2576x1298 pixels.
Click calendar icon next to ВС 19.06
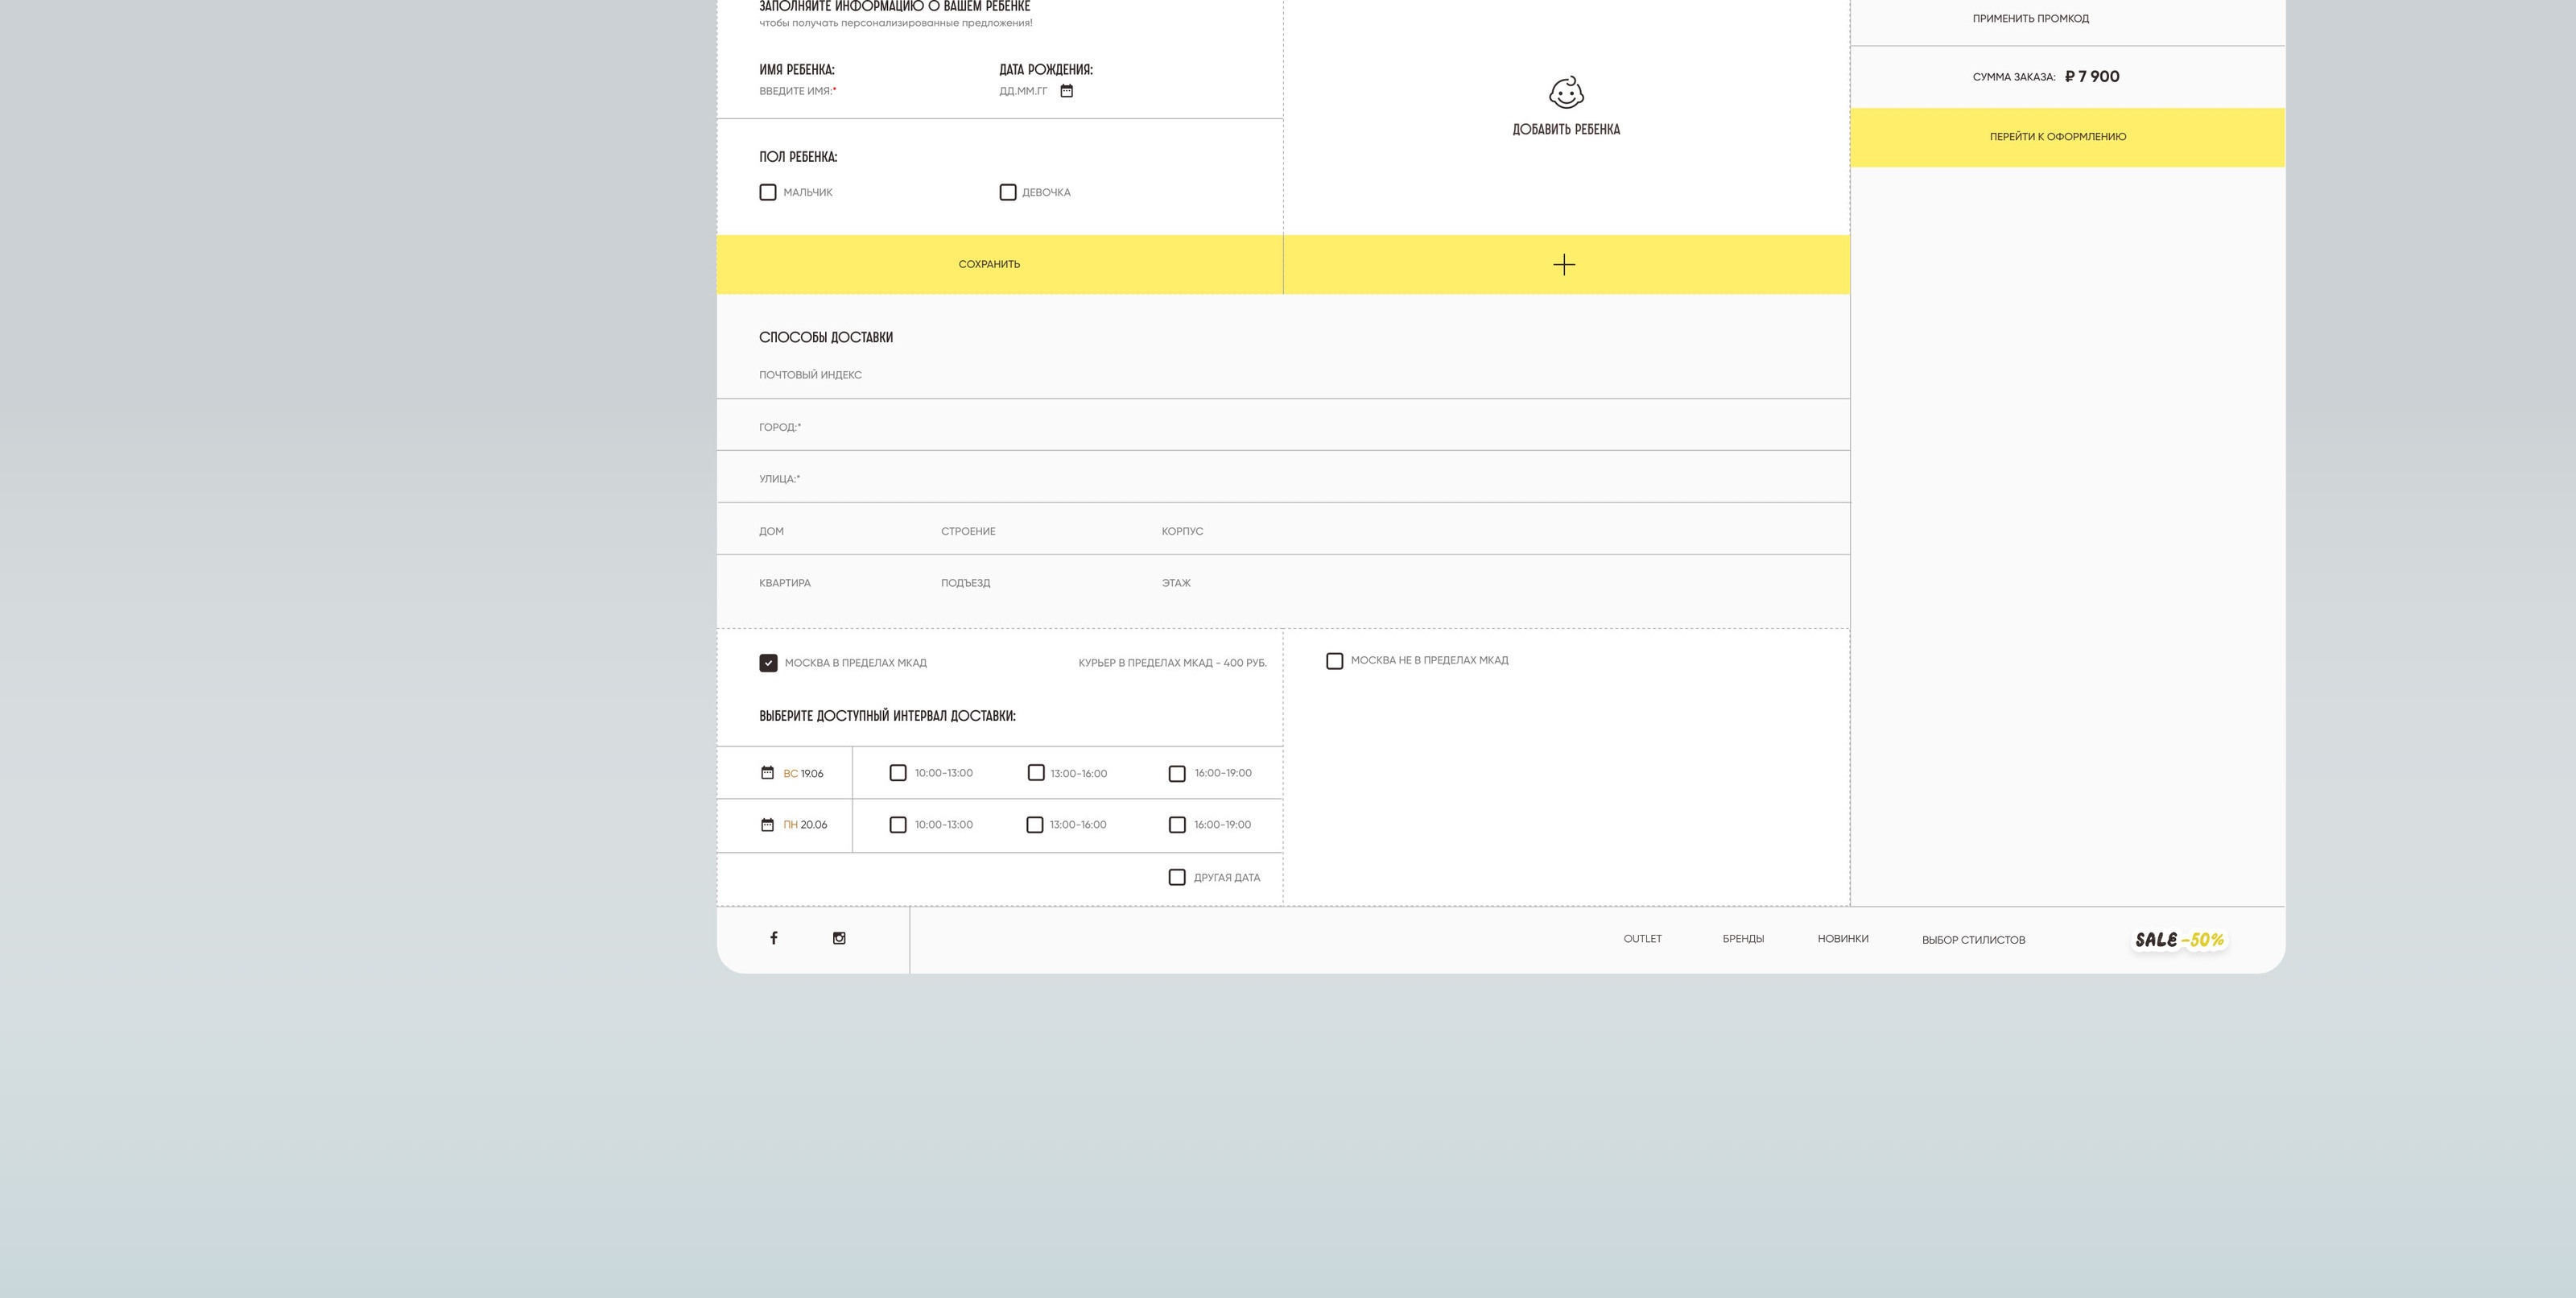tap(767, 773)
